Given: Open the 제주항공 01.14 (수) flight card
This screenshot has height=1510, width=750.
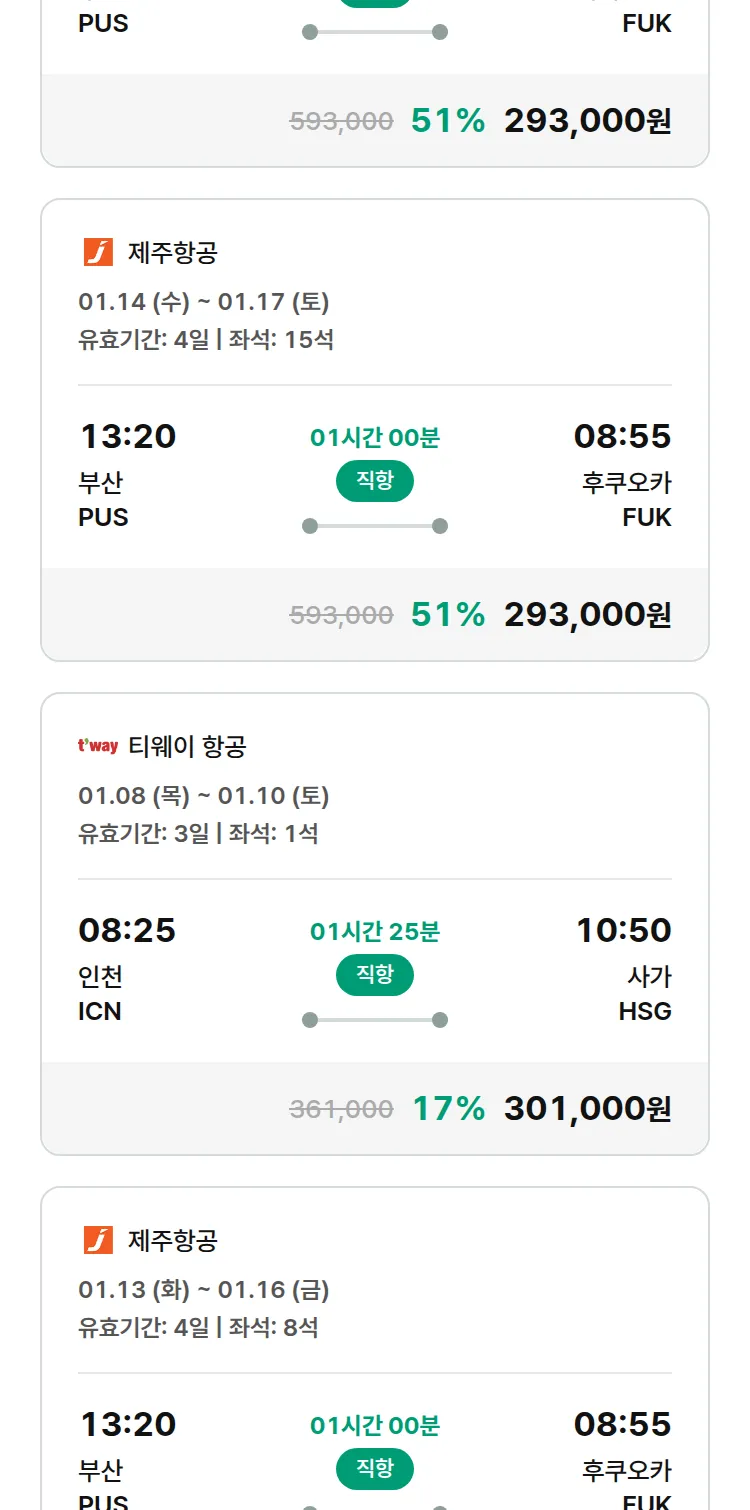Looking at the screenshot, I should (172, 253).
